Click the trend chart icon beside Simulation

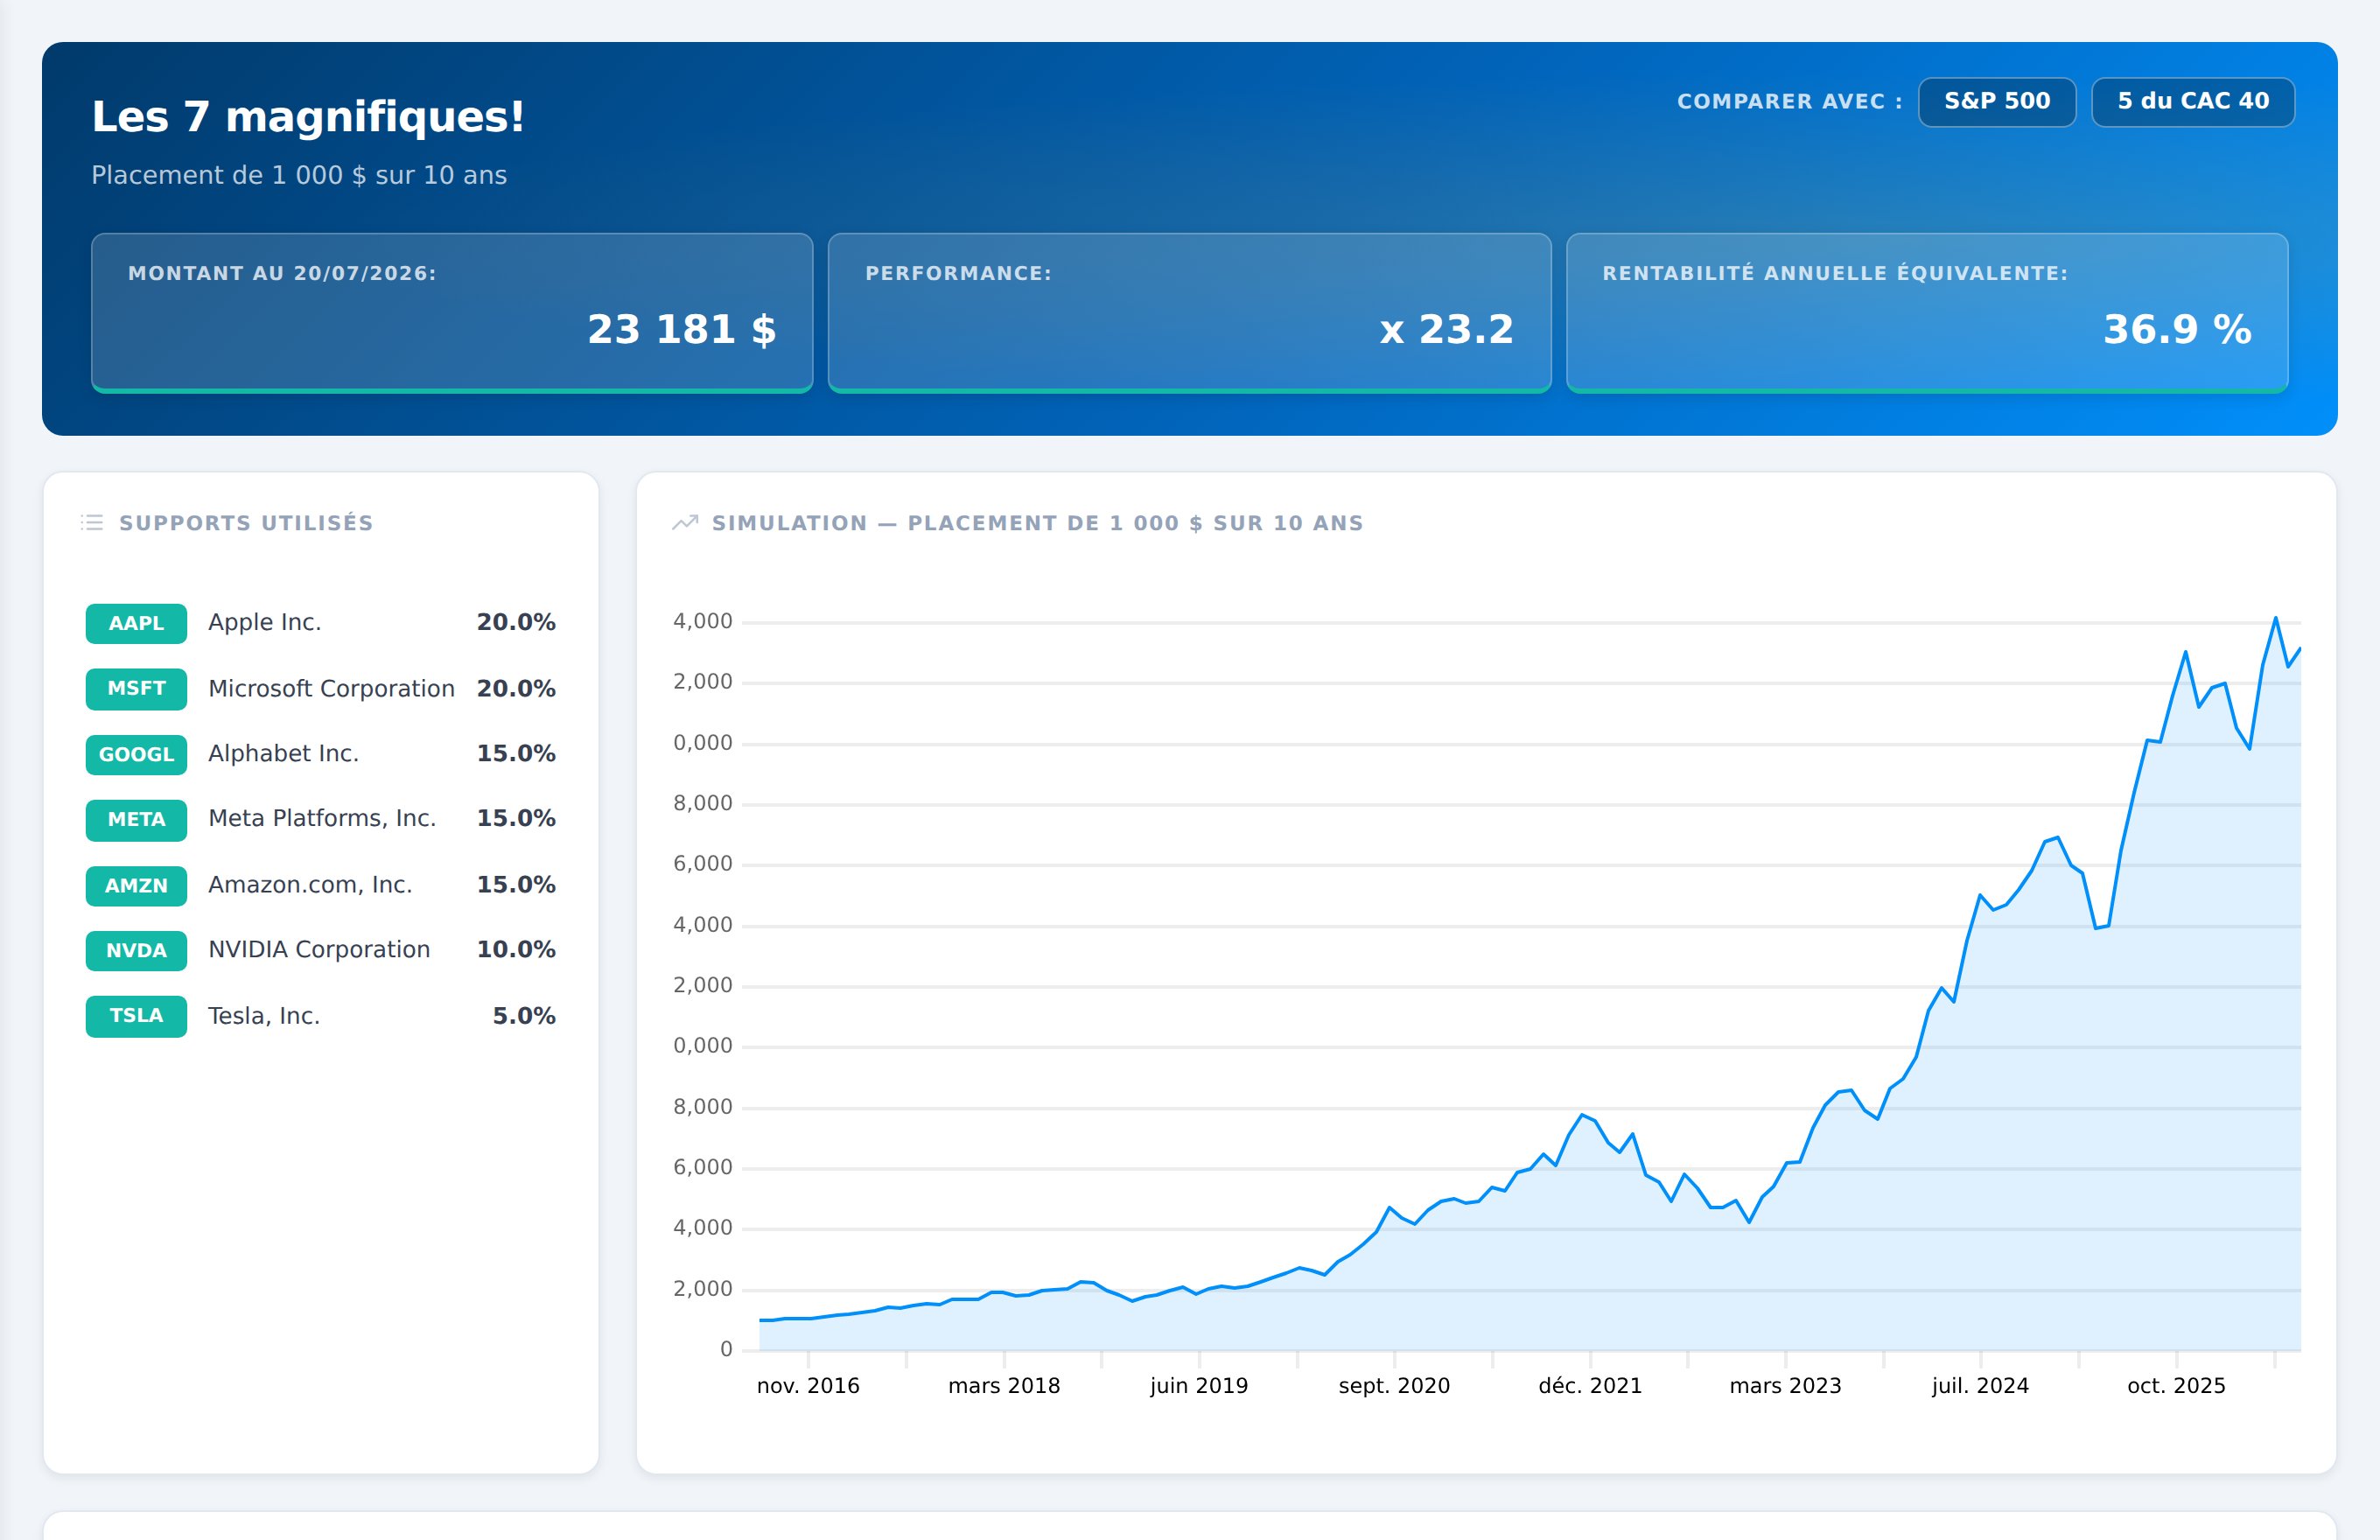click(x=685, y=523)
